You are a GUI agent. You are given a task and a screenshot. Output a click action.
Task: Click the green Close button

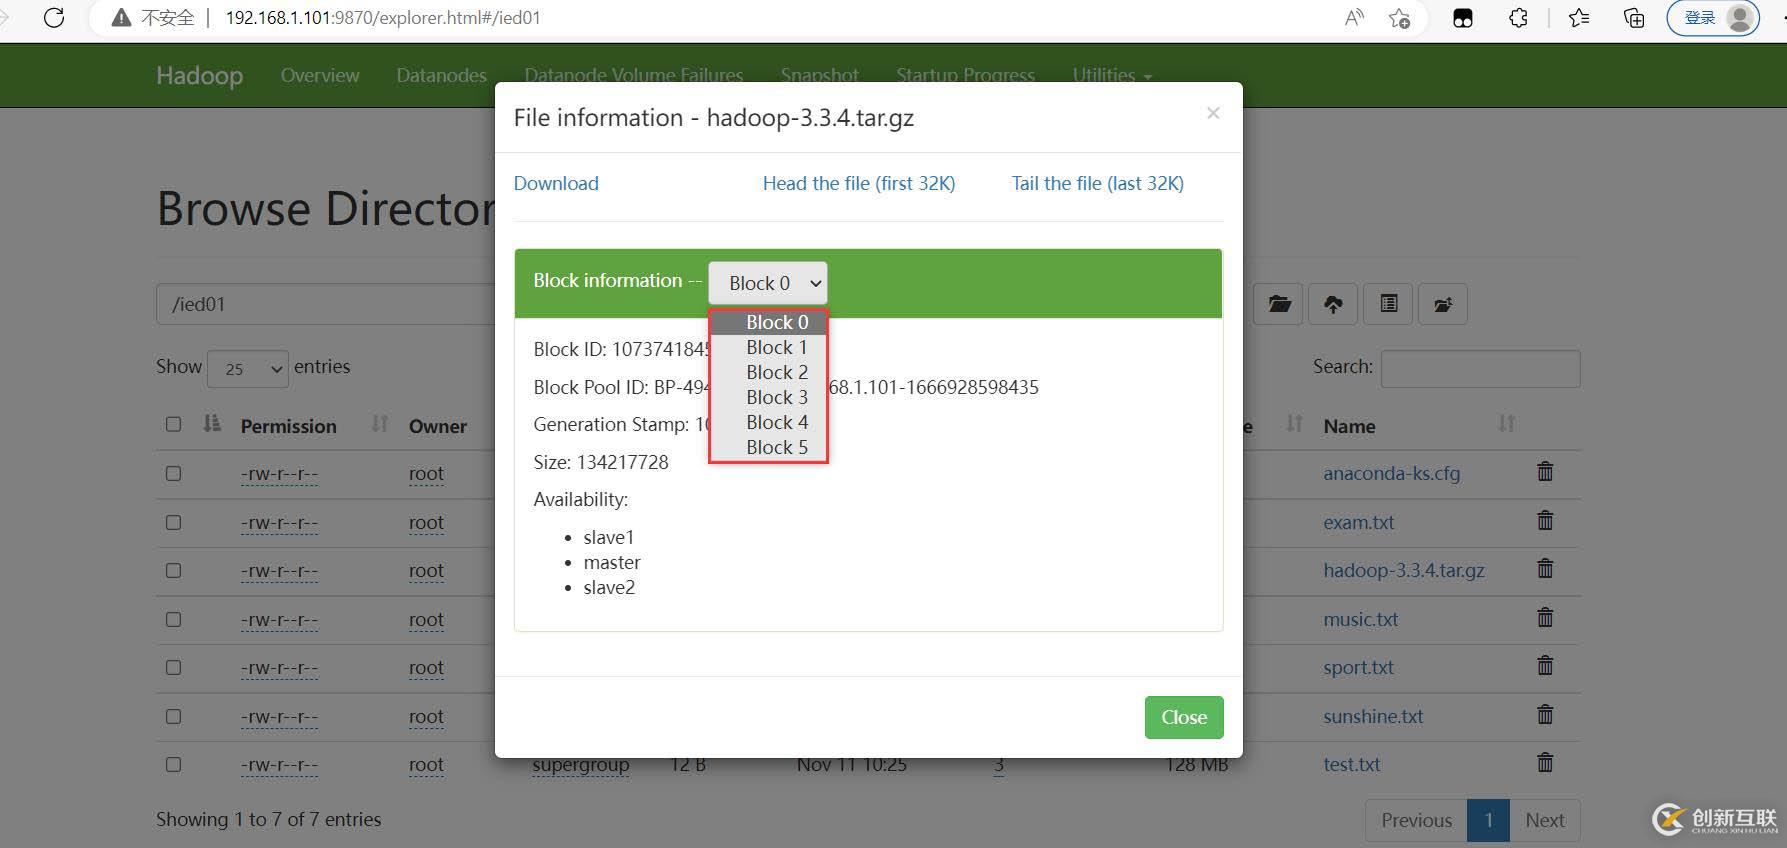[1184, 717]
